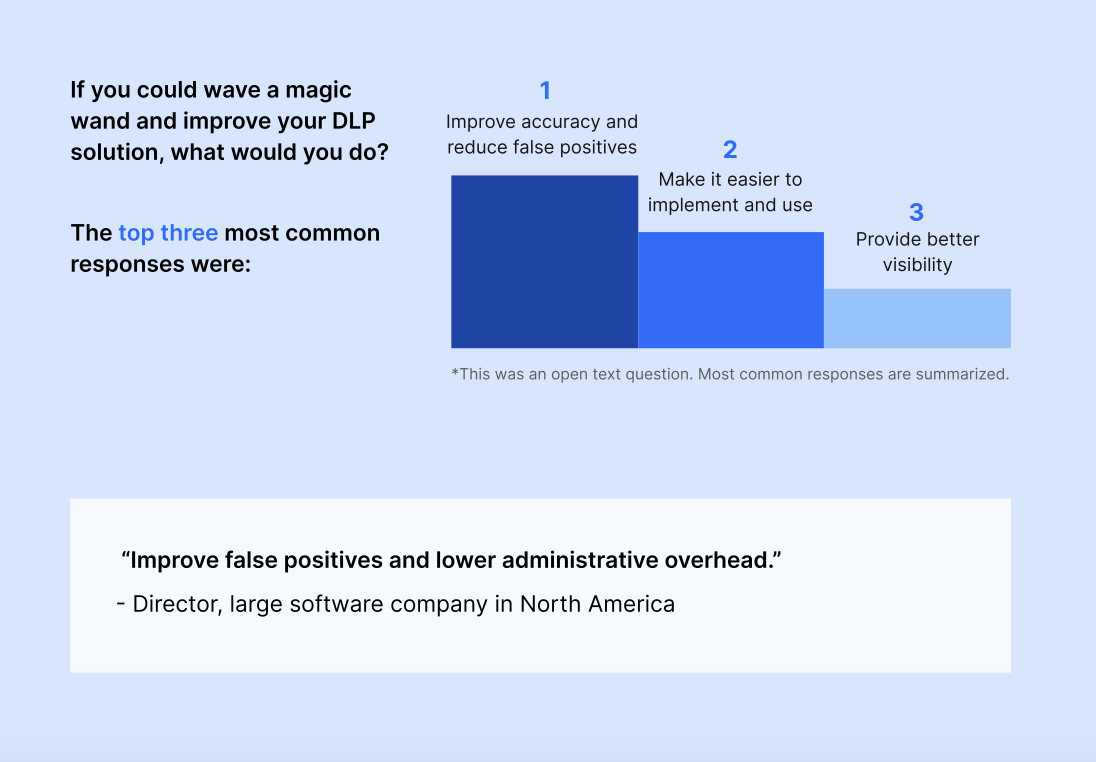The image size is (1096, 762).
Task: Click 'Make it easier to implement and use' label
Action: (730, 192)
